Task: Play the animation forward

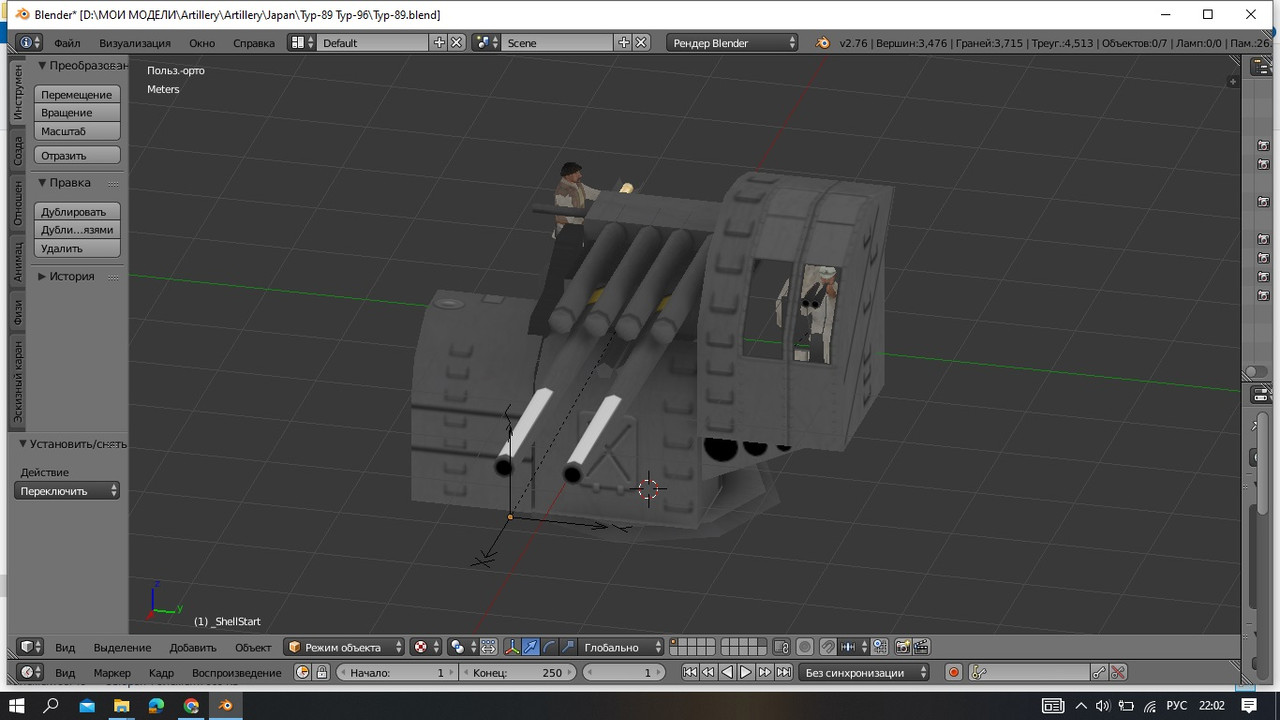Action: coord(746,673)
